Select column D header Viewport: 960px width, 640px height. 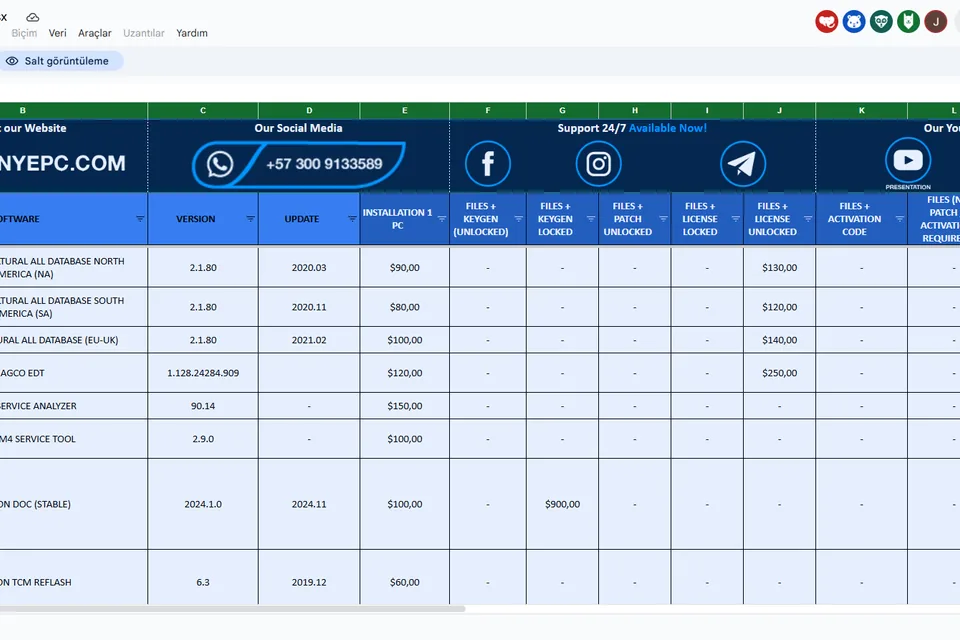click(309, 111)
